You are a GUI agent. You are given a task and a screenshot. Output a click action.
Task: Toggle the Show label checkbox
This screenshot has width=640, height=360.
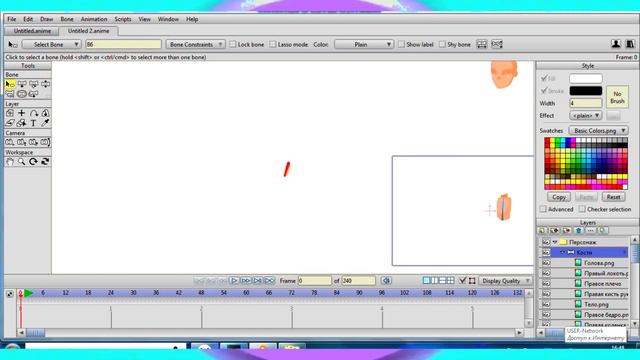(401, 44)
